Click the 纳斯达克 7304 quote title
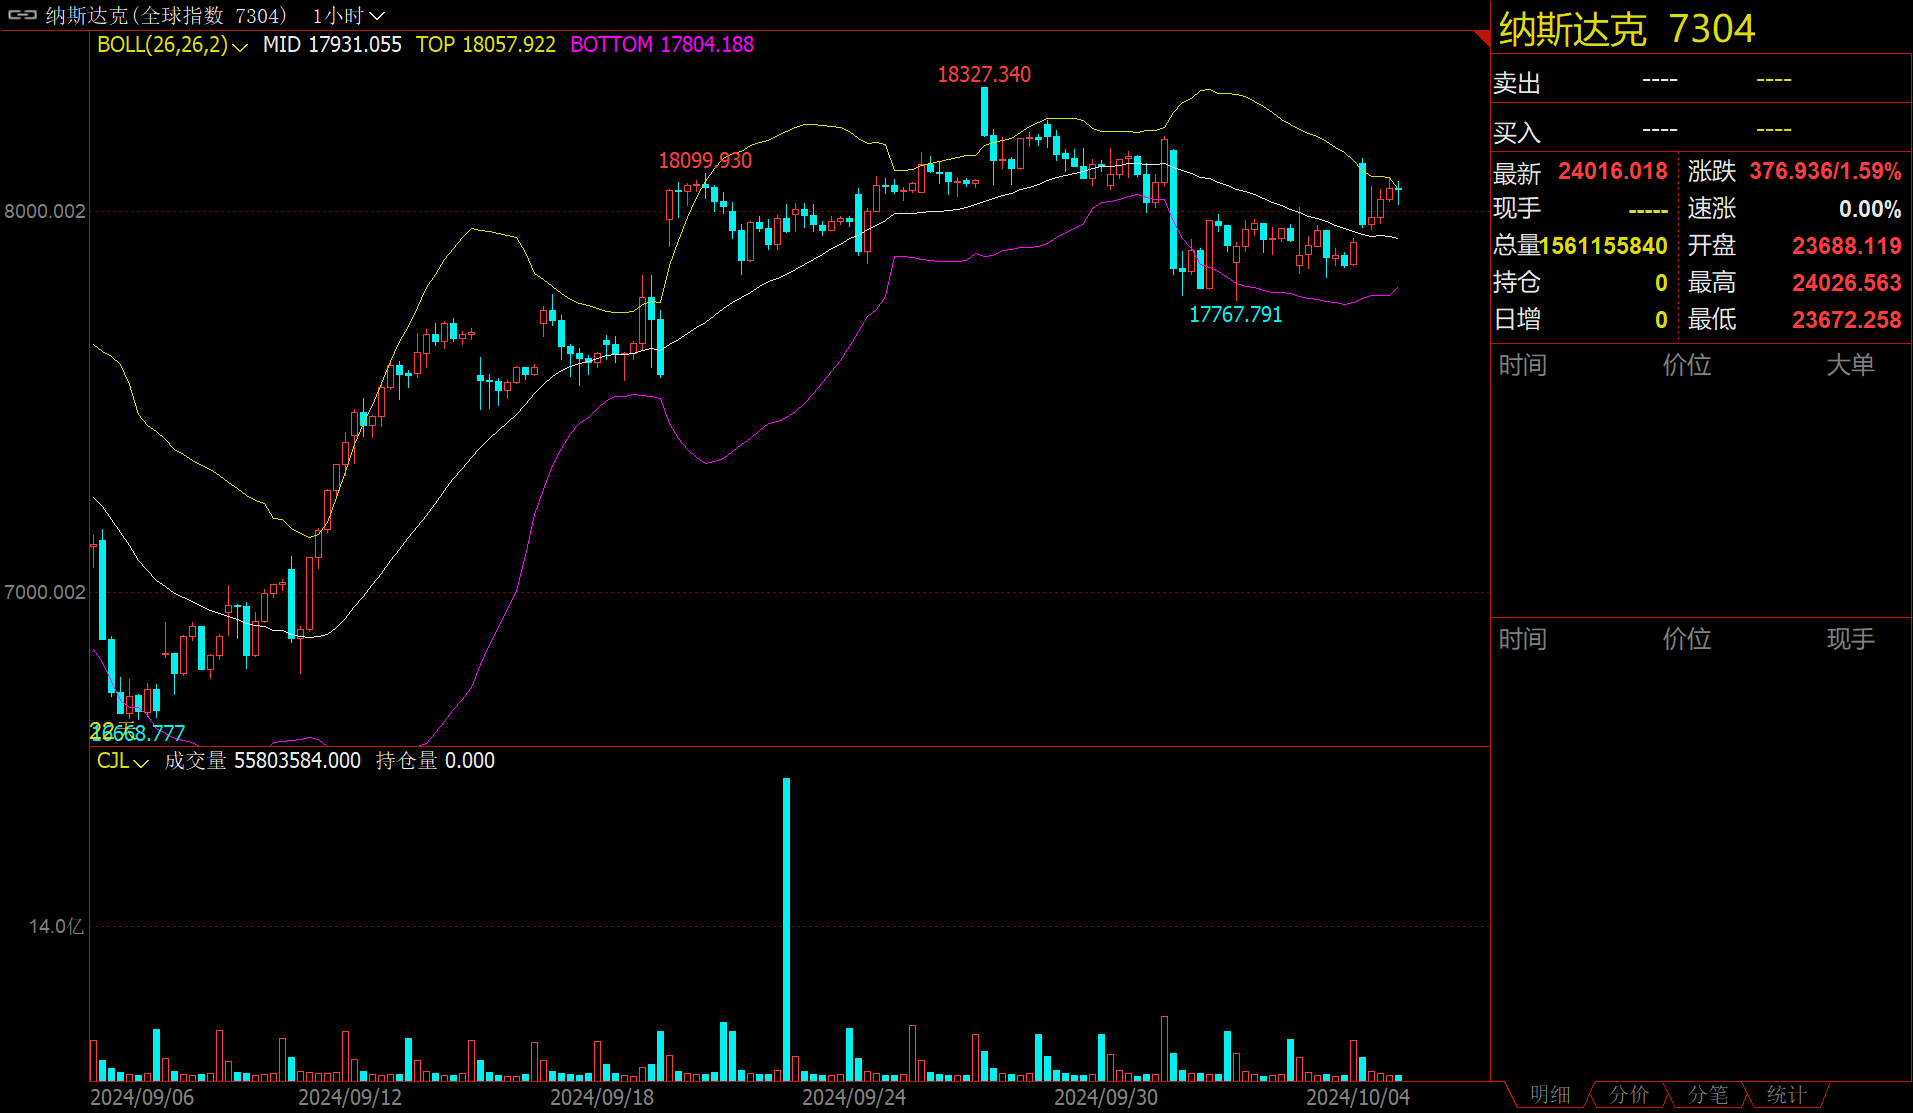This screenshot has height=1113, width=1913. [x=1626, y=29]
